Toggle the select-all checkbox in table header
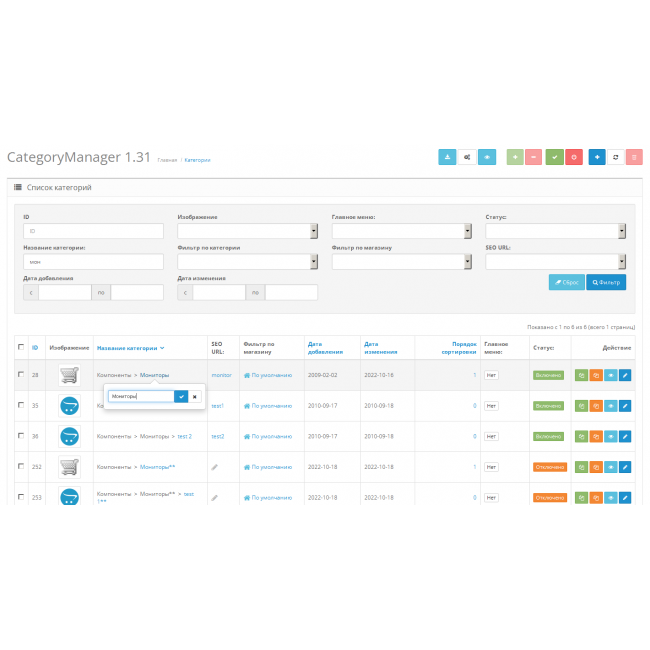650x650 pixels. coord(21,348)
